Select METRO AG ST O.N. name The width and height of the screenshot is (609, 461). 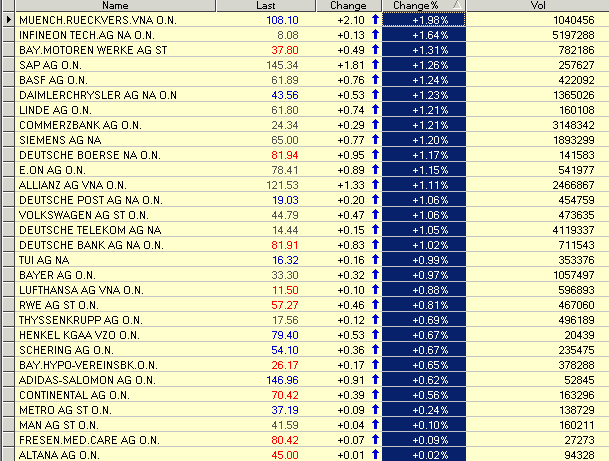tap(65, 411)
